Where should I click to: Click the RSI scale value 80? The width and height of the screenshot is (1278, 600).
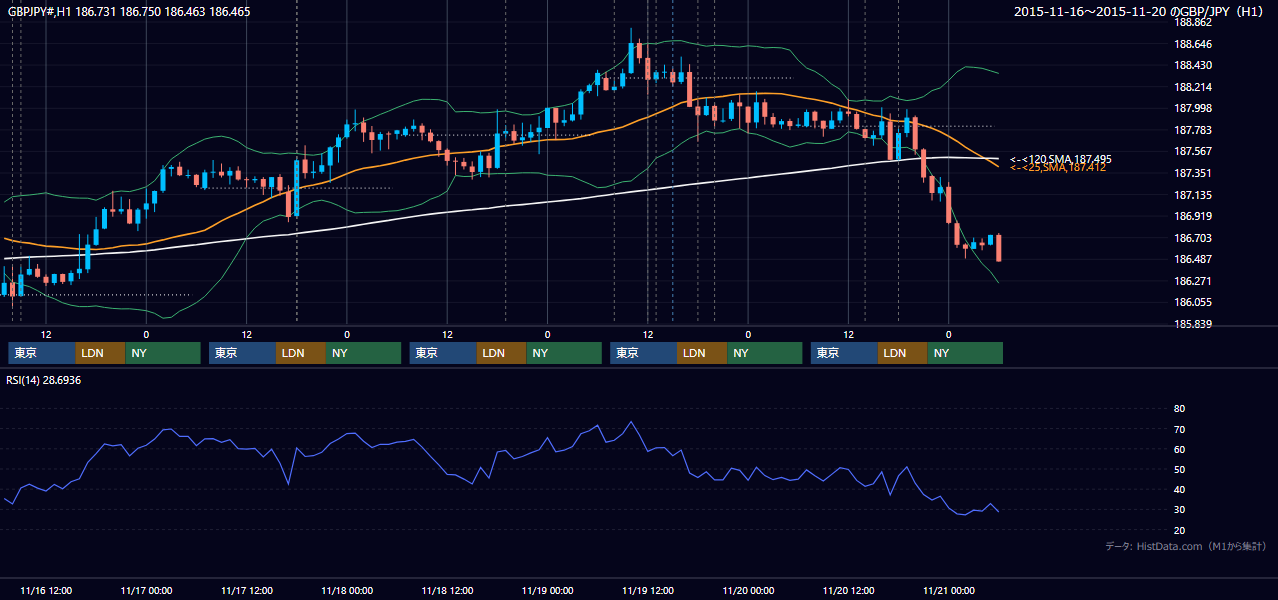(x=1179, y=409)
